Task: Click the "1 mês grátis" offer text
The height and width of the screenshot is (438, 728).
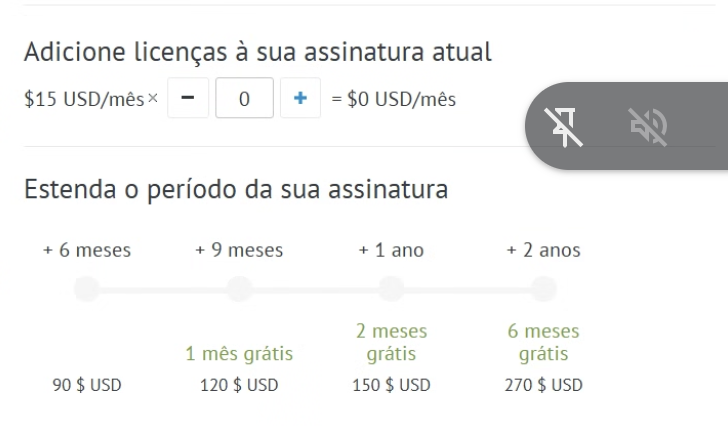Action: click(x=239, y=354)
